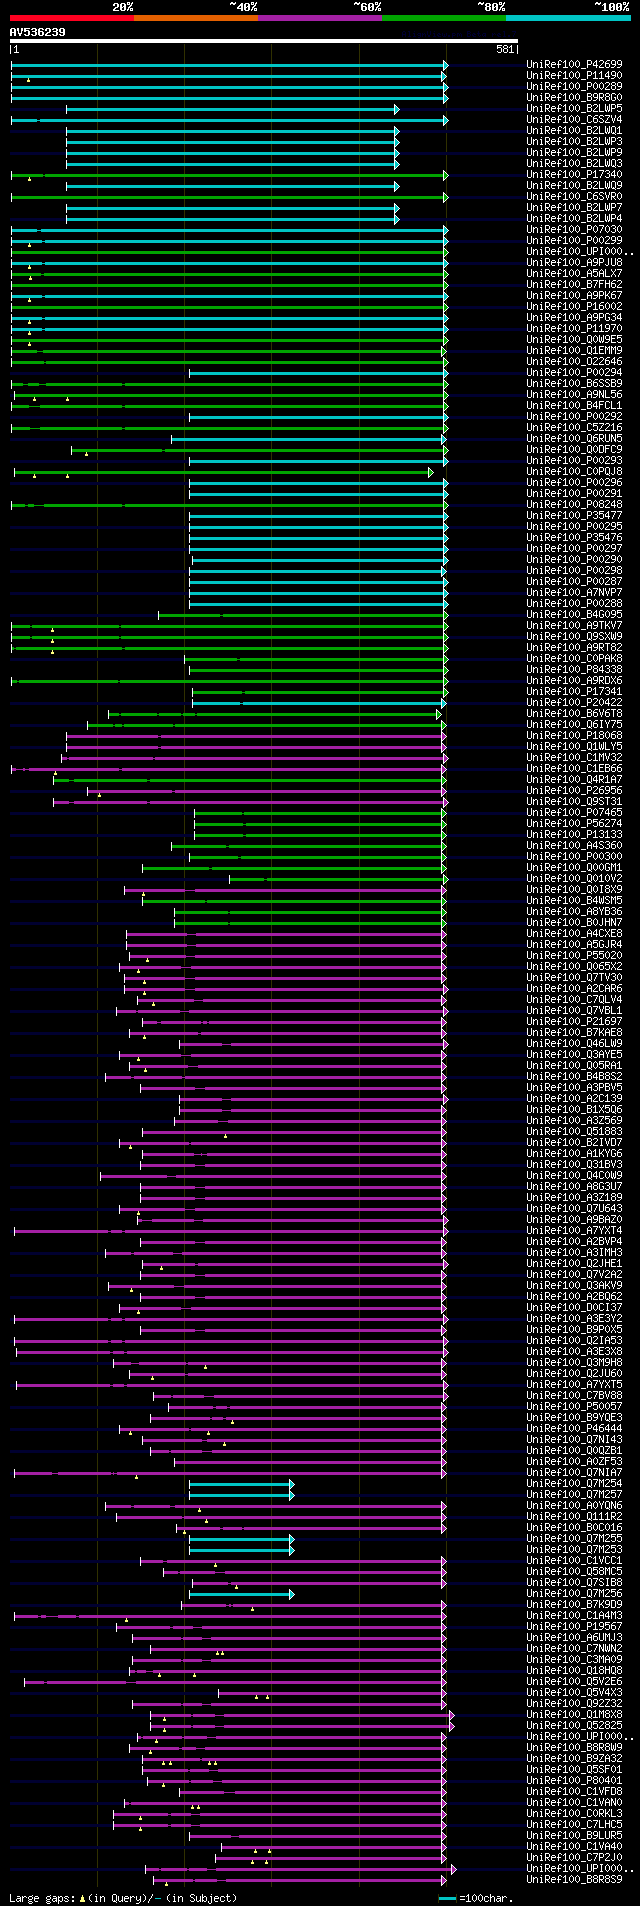This screenshot has width=640, height=1906.
Task: Click the UniRef100_A4CXE8 label
Action: (574, 934)
